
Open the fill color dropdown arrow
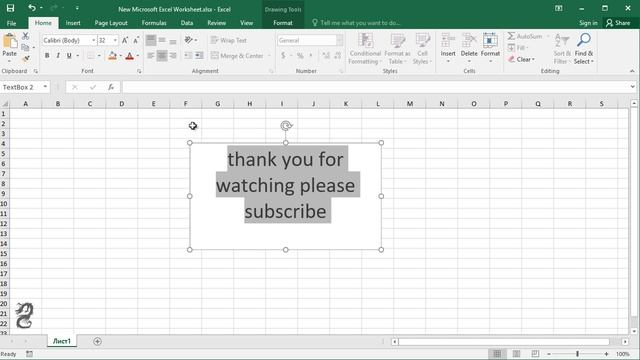tap(120, 56)
